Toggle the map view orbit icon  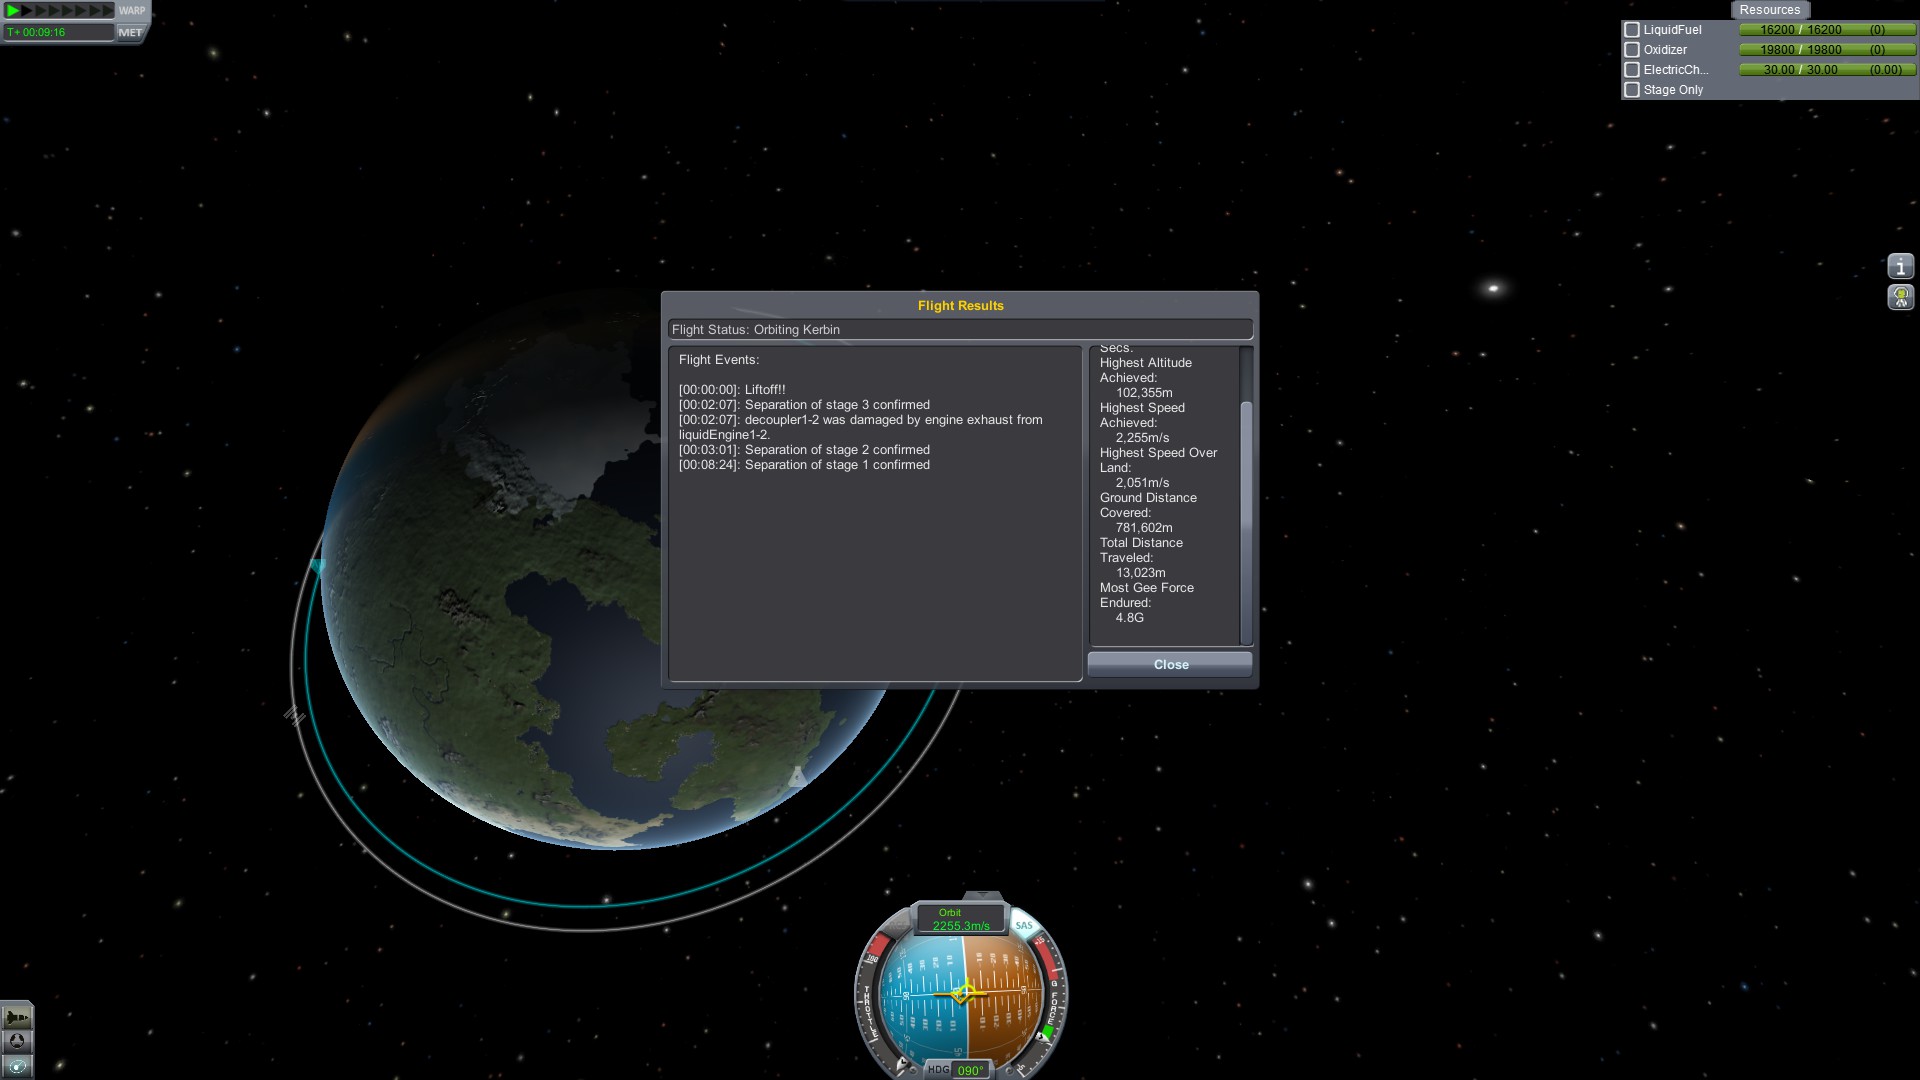(x=17, y=1066)
